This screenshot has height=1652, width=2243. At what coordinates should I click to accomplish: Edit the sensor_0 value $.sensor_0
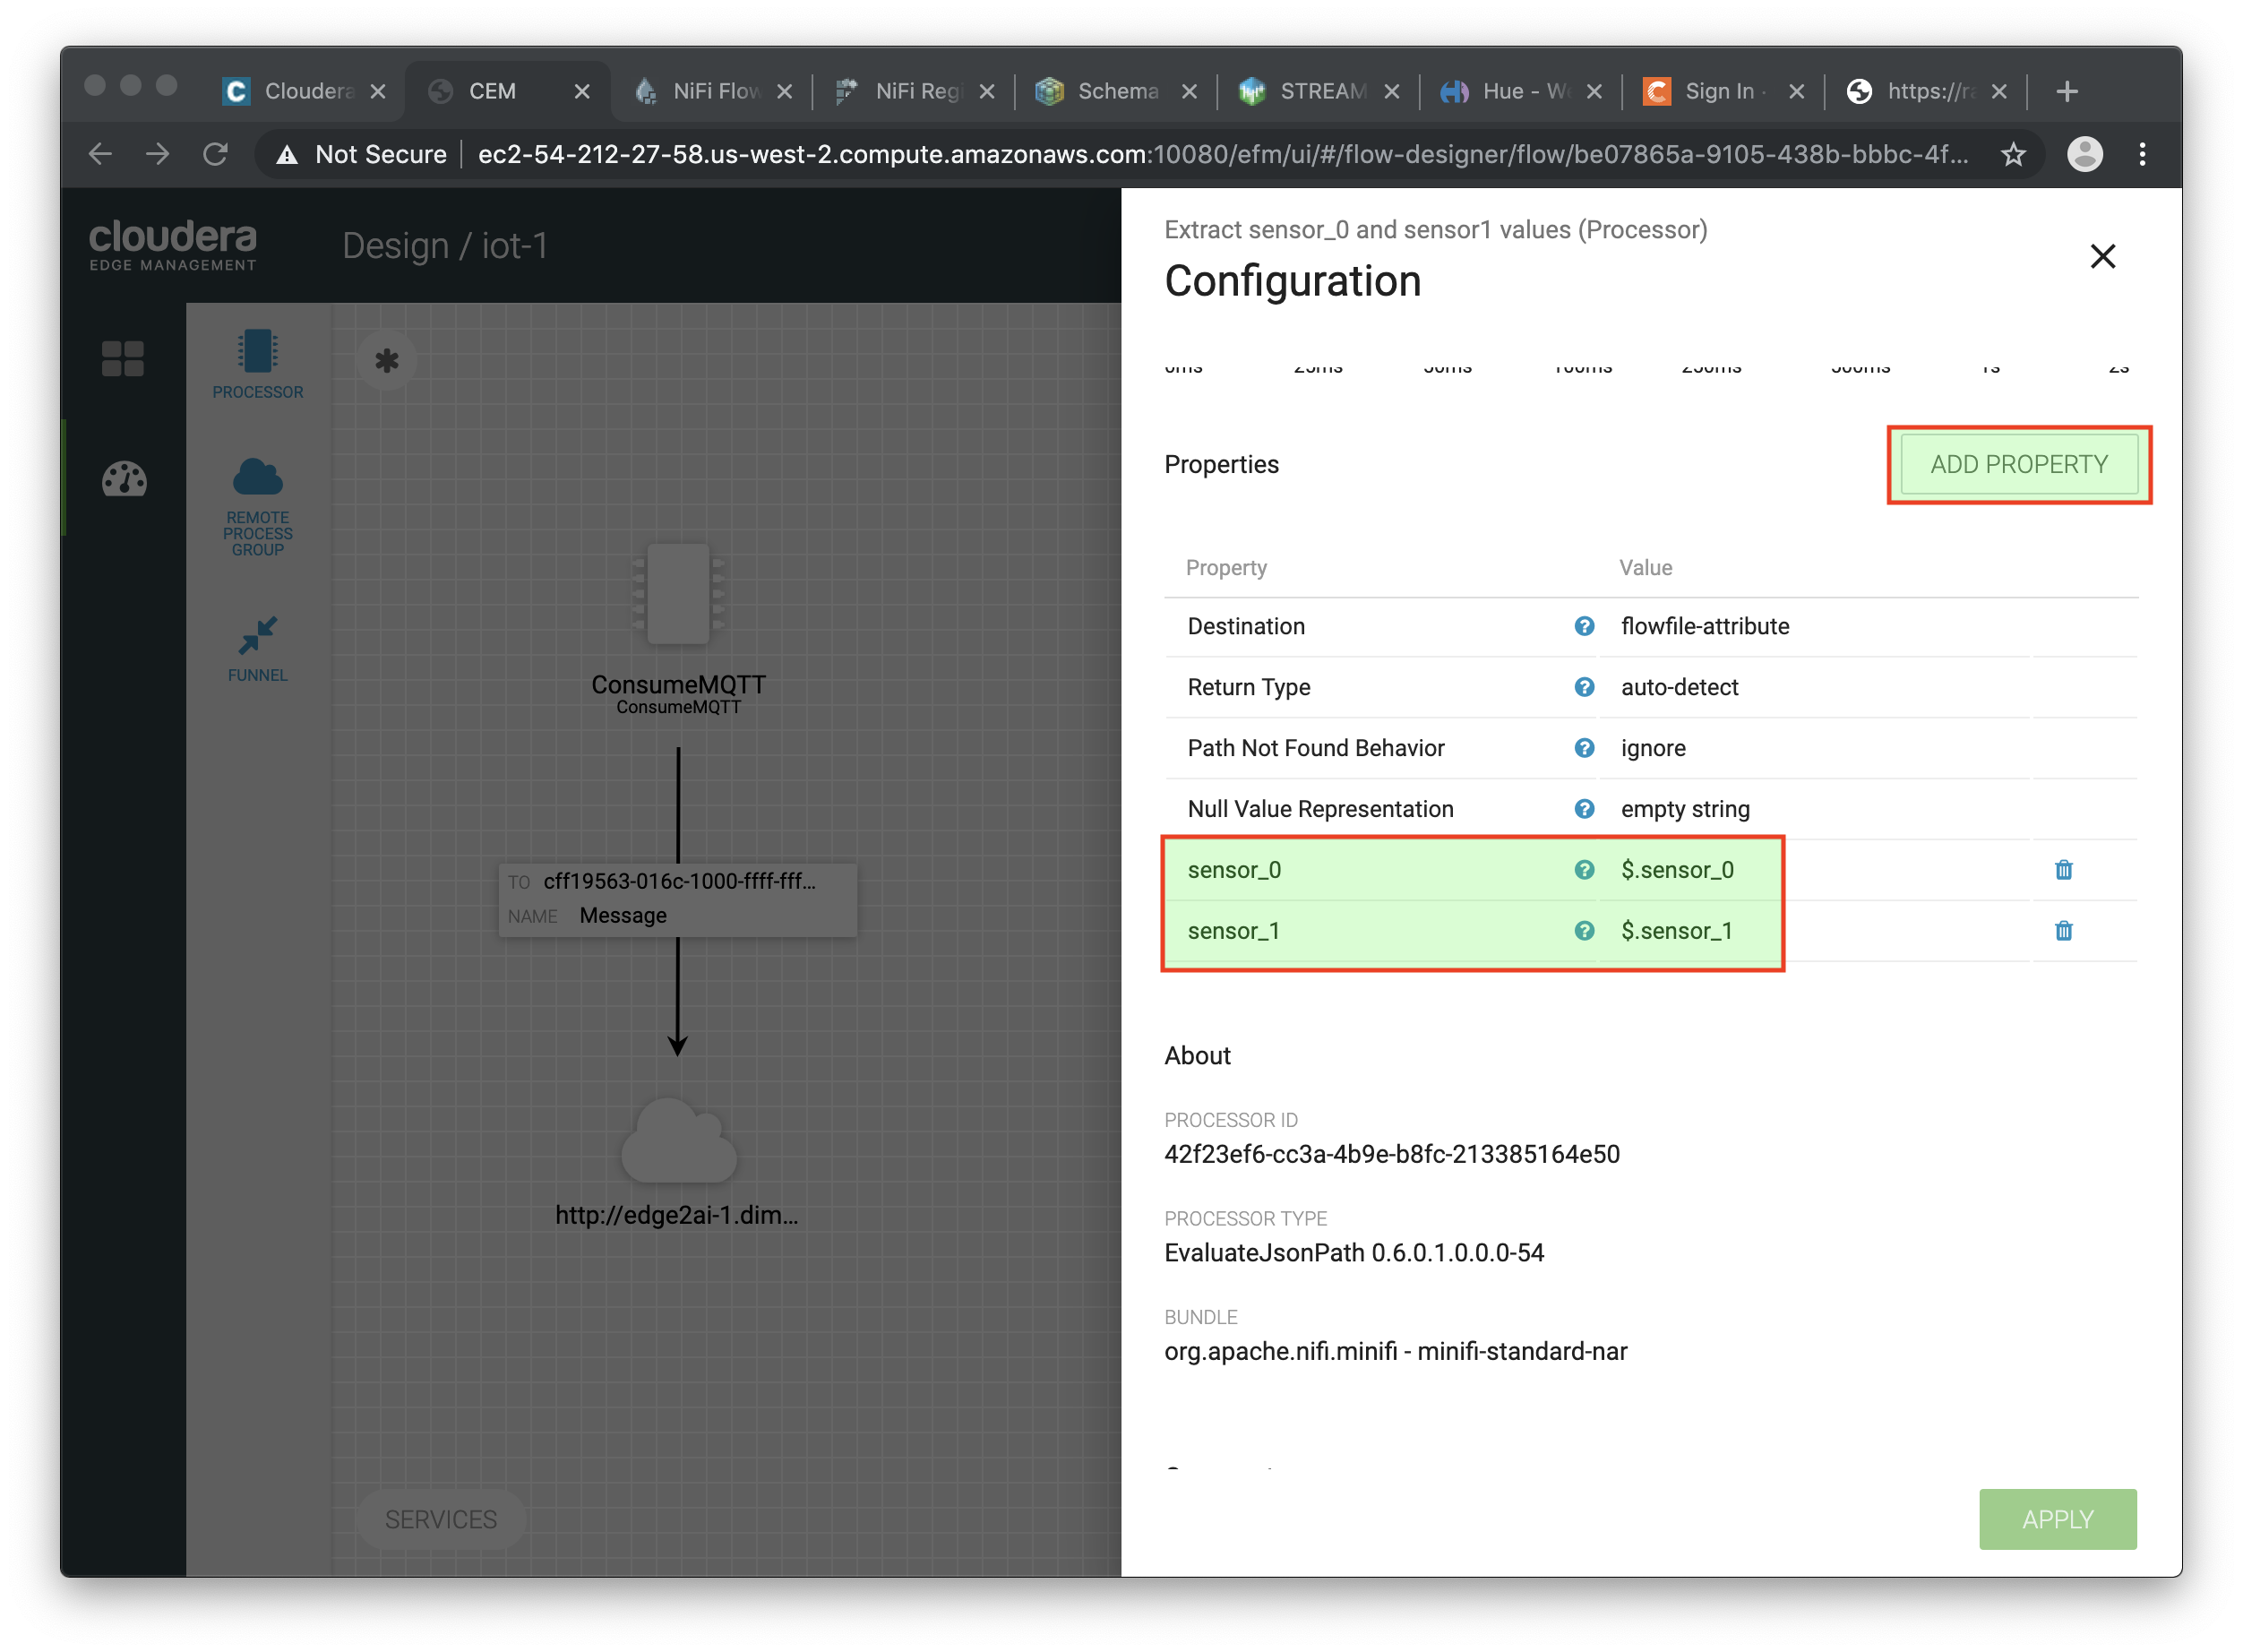tap(1677, 870)
